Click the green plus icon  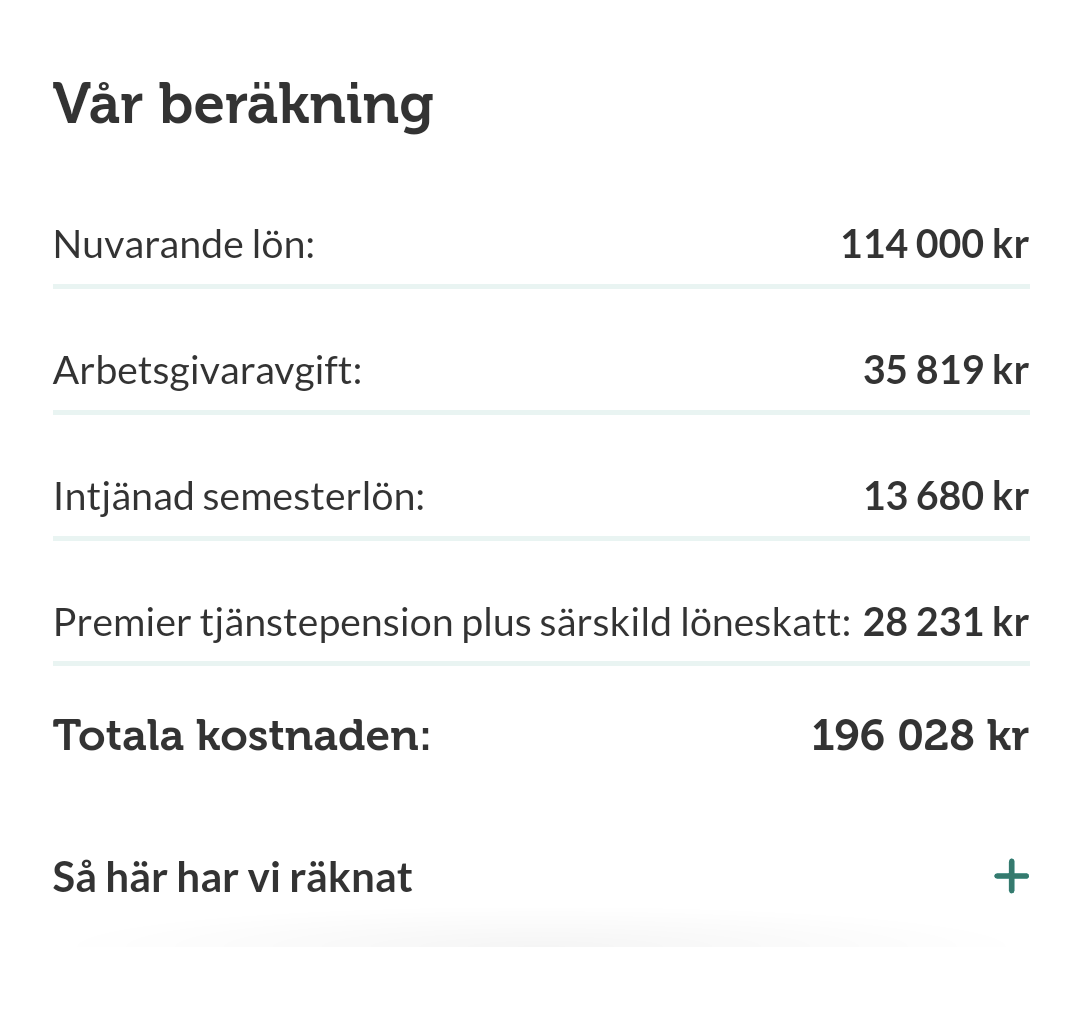pyautogui.click(x=1011, y=877)
